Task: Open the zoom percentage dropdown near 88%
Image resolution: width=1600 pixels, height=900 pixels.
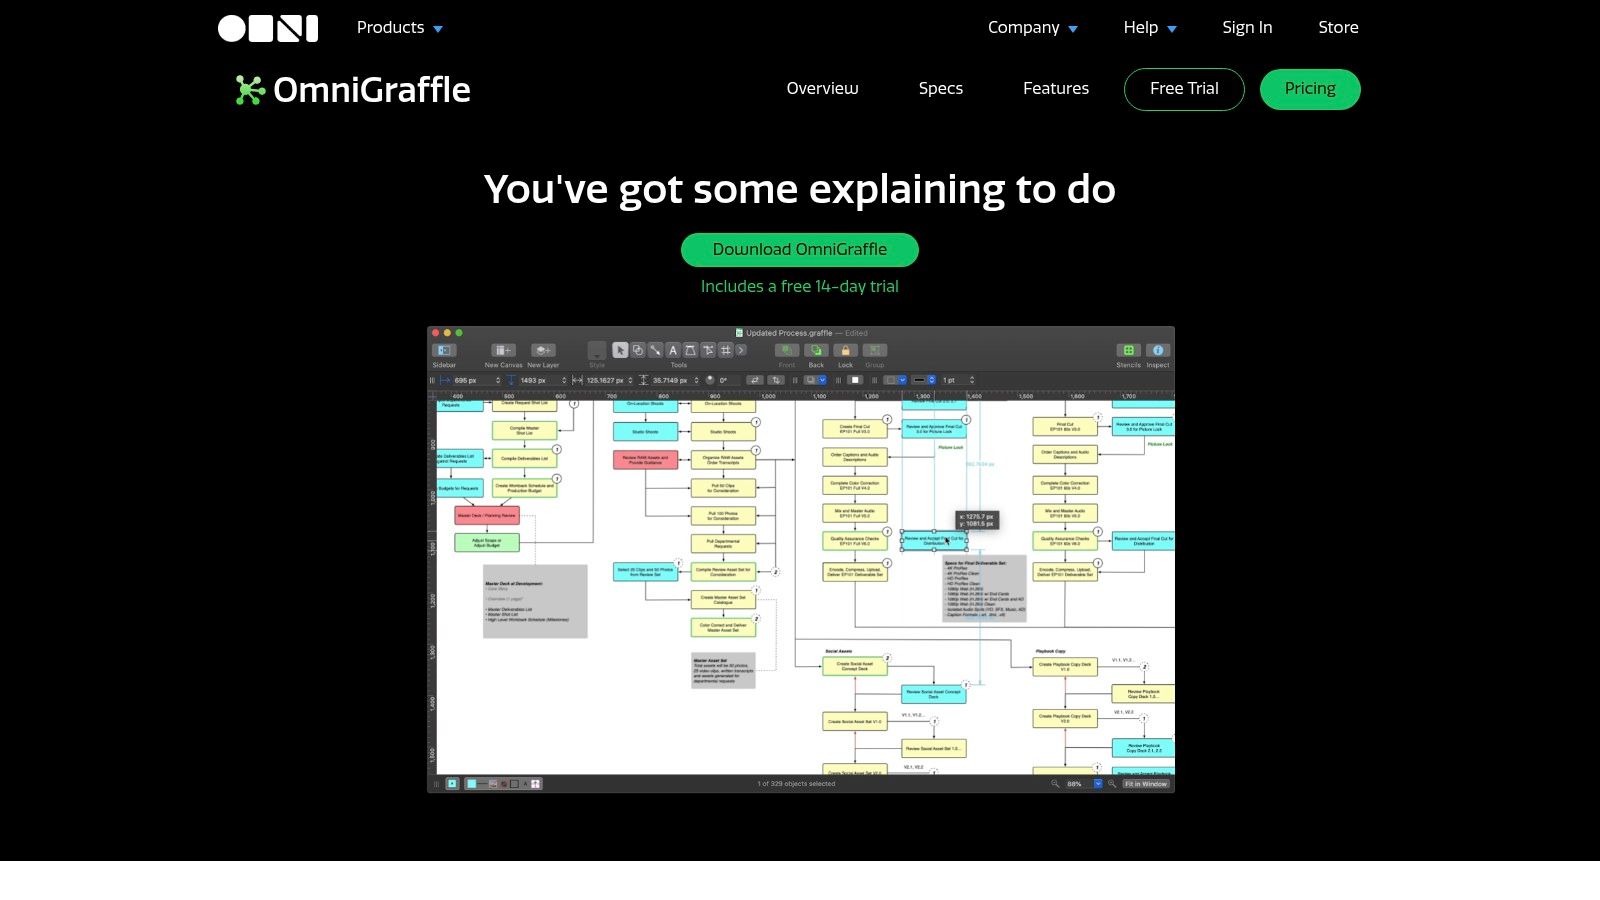Action: [x=1098, y=784]
